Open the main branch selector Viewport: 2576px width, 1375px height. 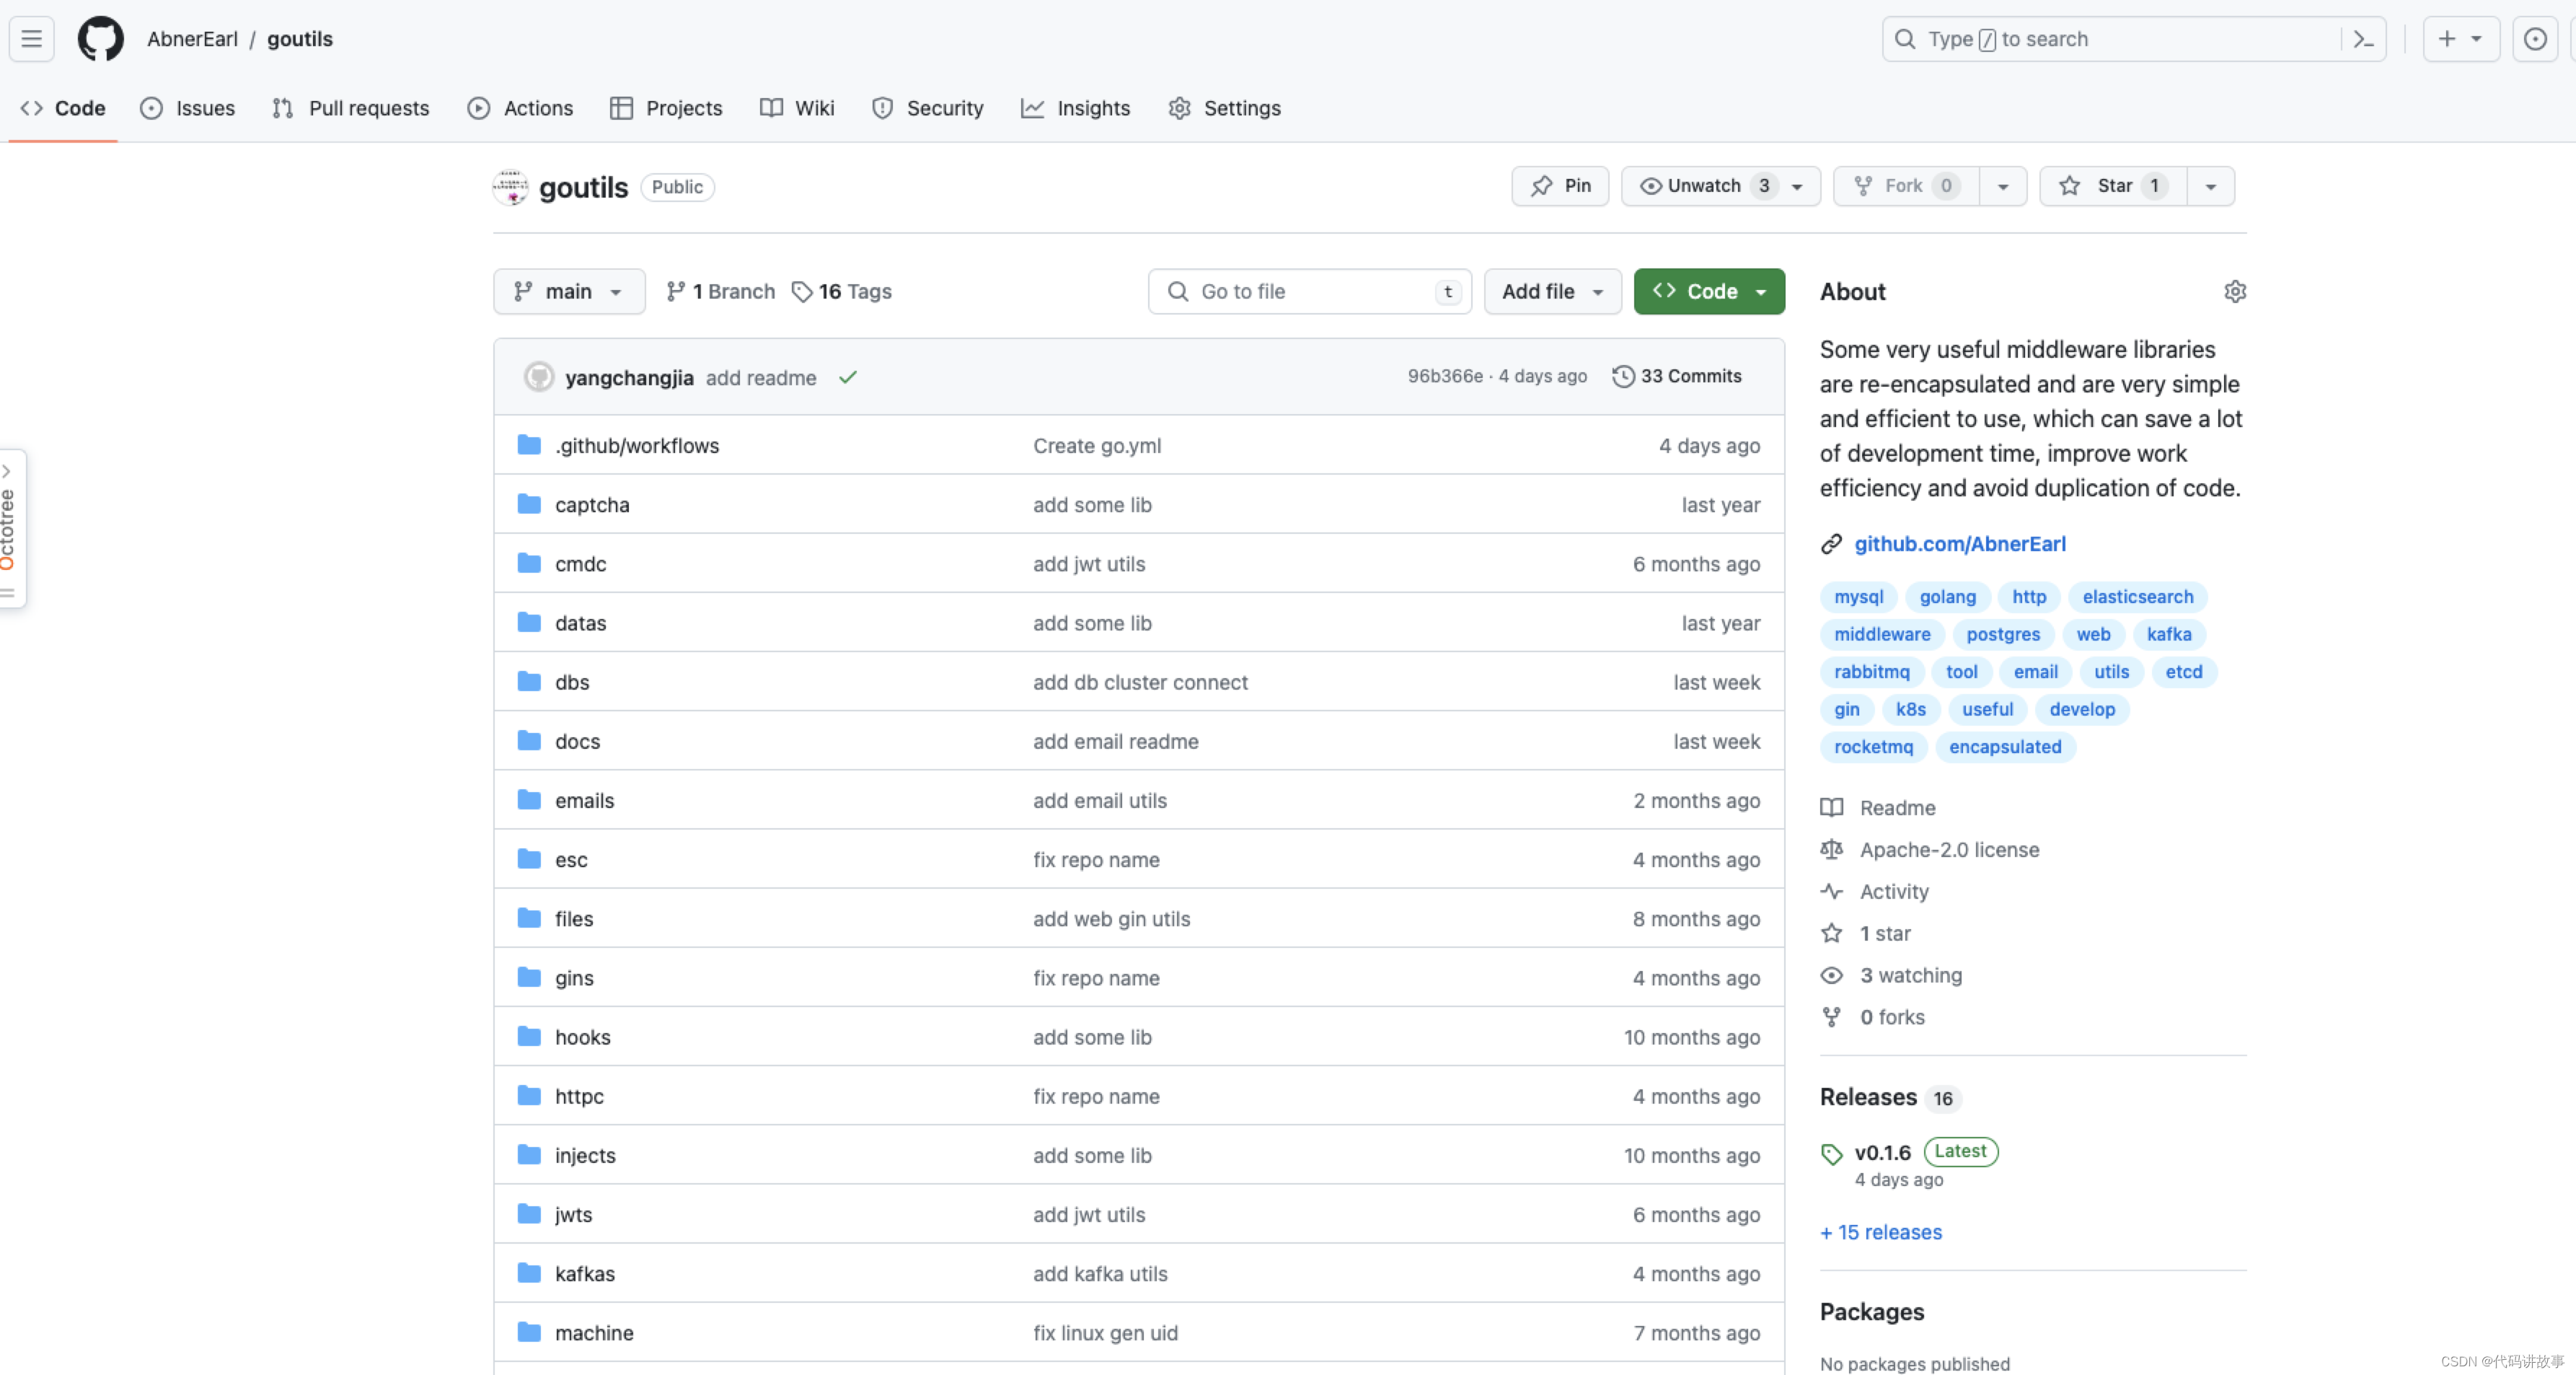568,291
